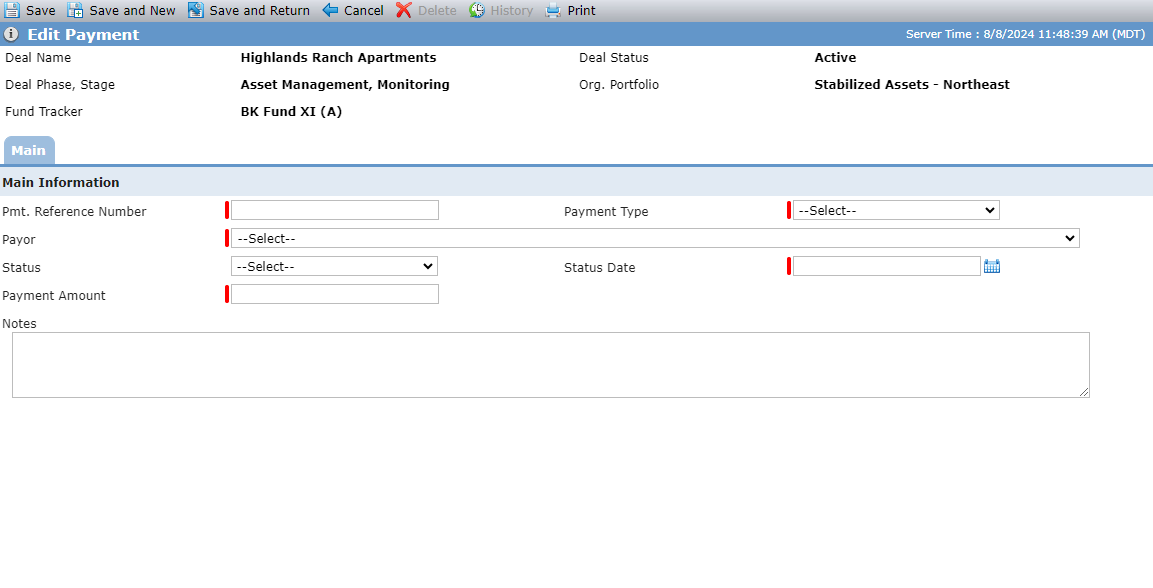Click the Edit Payment title text
Image resolution: width=1153 pixels, height=588 pixels.
(x=83, y=35)
